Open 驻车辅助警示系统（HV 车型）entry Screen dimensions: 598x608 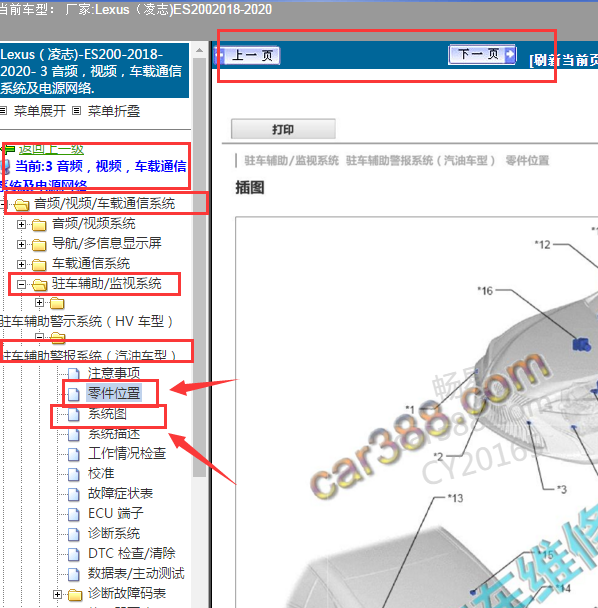click(x=87, y=321)
